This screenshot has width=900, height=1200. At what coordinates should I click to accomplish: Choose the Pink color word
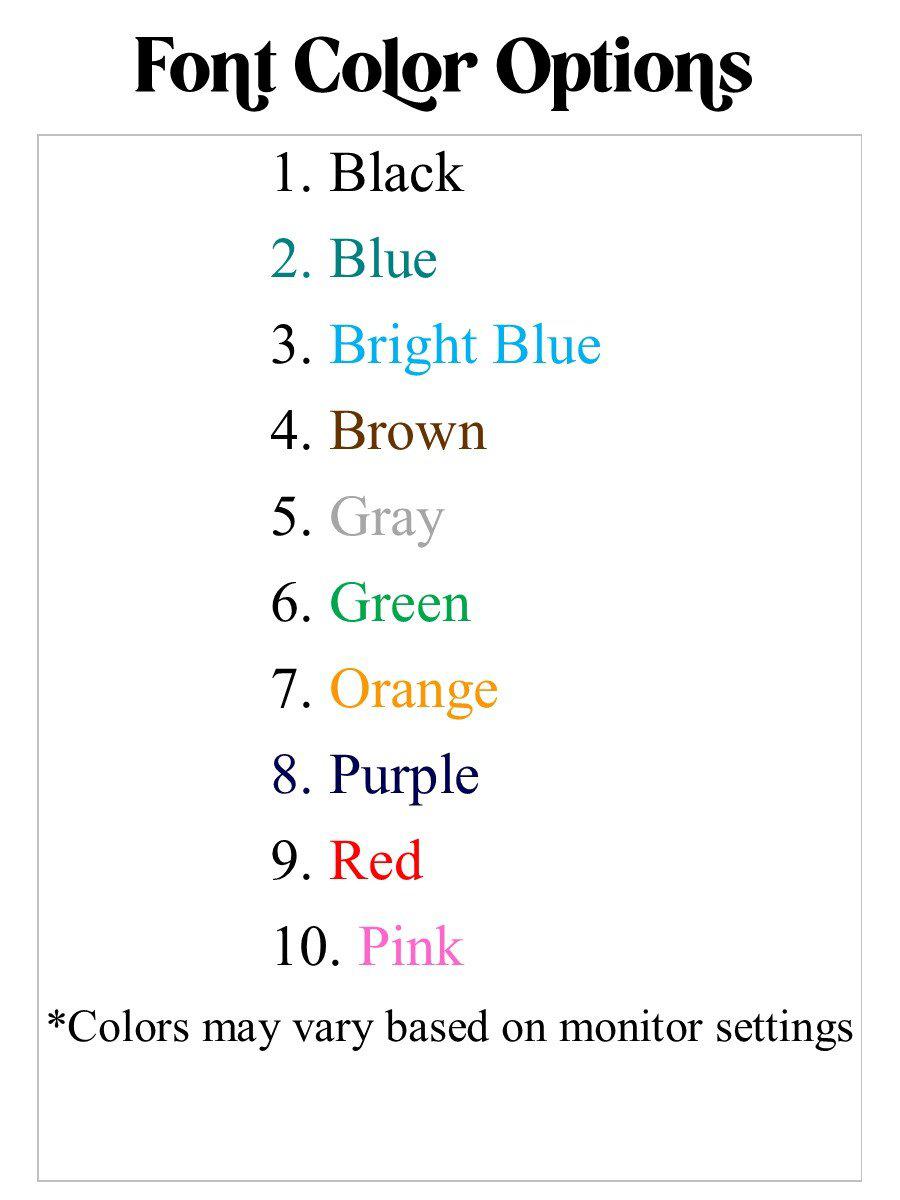410,947
